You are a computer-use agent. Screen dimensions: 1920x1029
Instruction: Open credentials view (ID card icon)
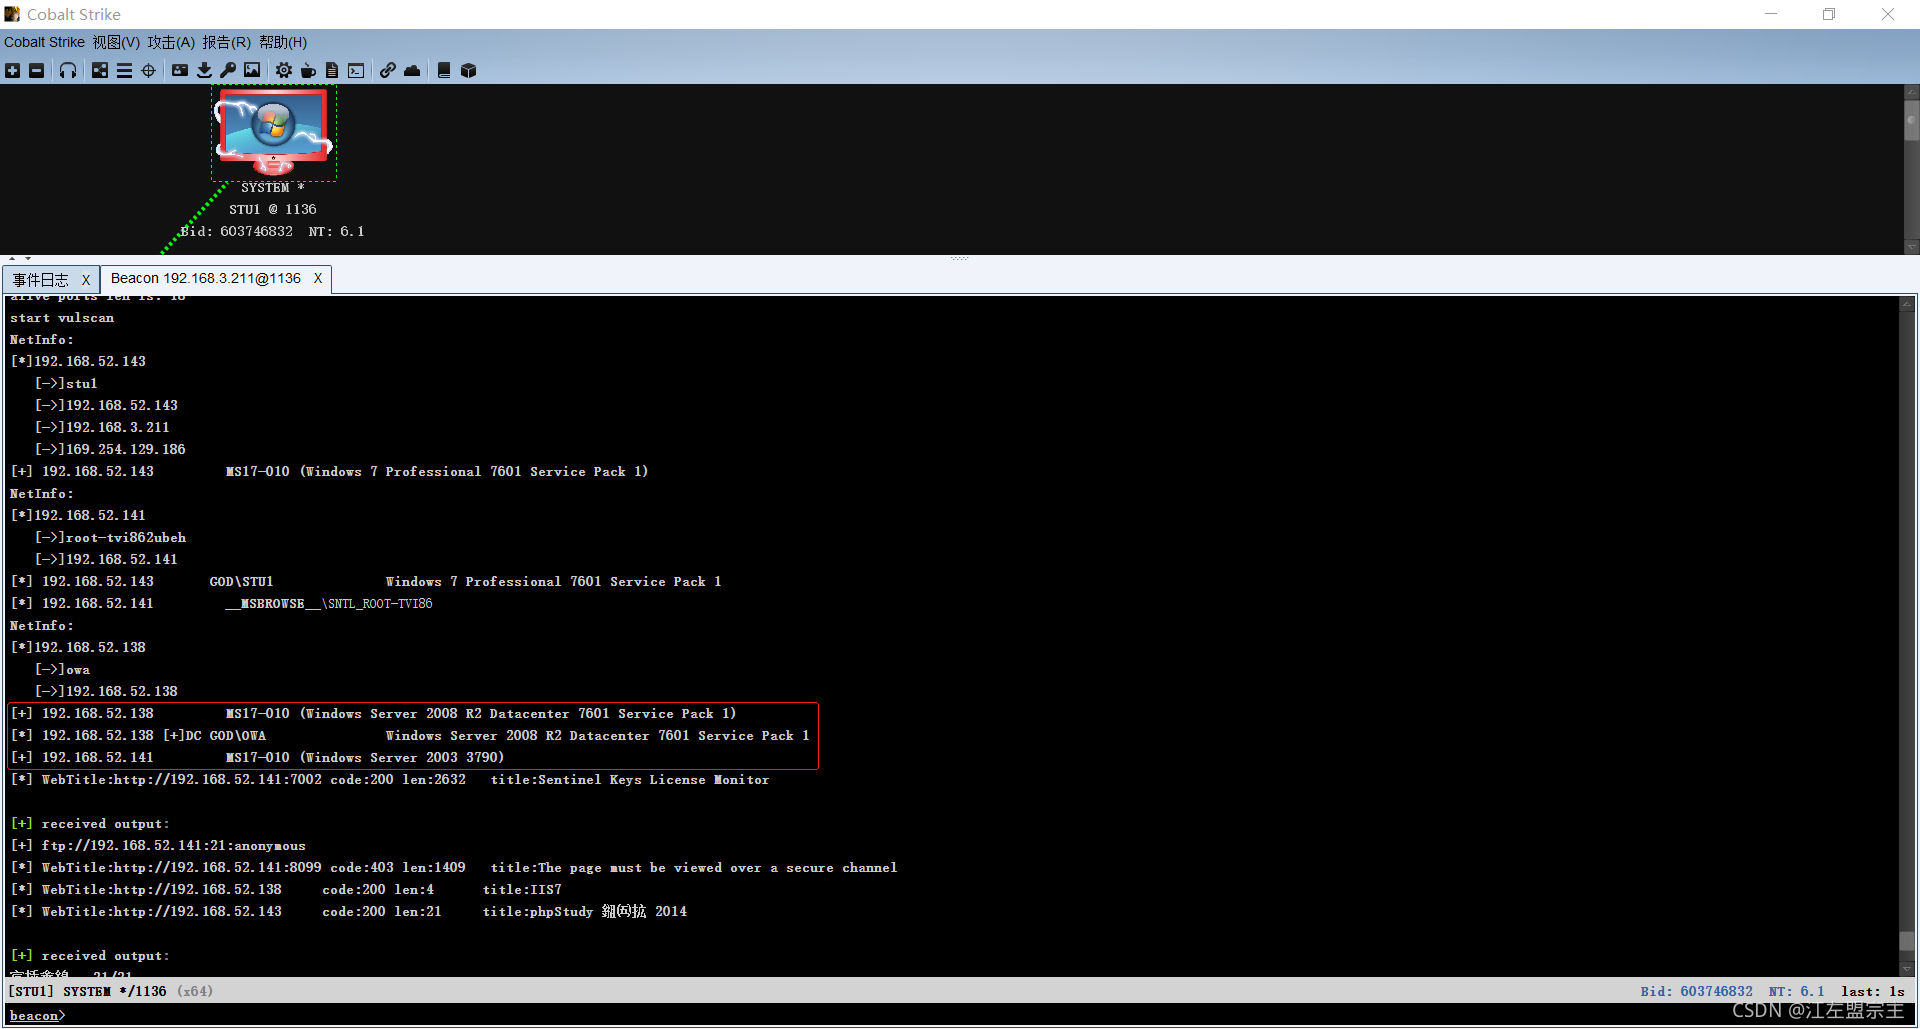coord(180,70)
